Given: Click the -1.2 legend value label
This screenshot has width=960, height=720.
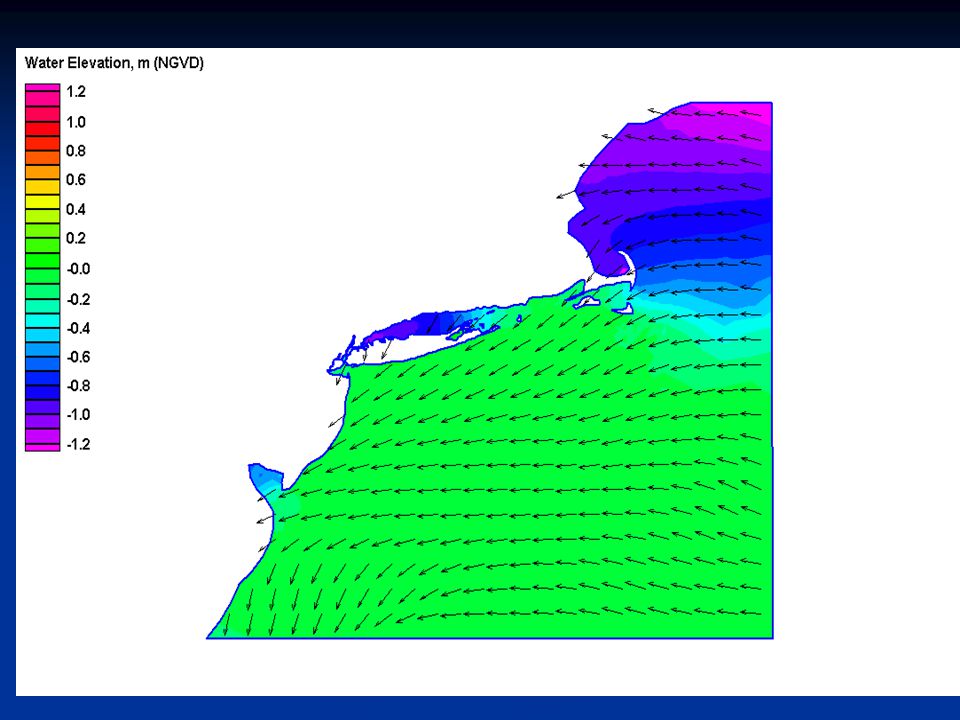Looking at the screenshot, I should coord(78,444).
